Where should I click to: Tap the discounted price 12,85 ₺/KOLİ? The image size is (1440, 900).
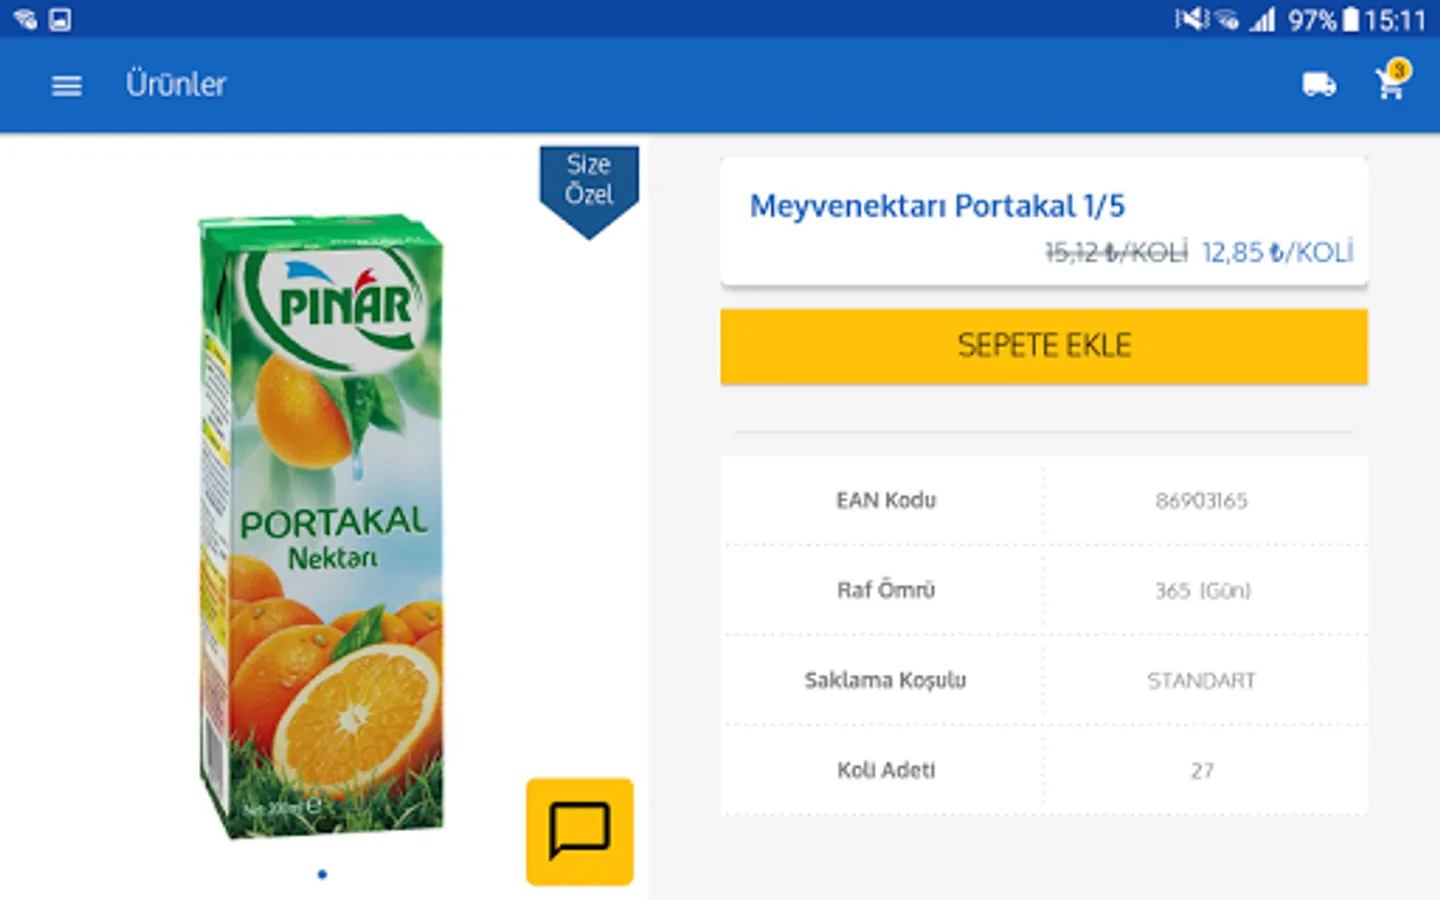coord(1277,252)
